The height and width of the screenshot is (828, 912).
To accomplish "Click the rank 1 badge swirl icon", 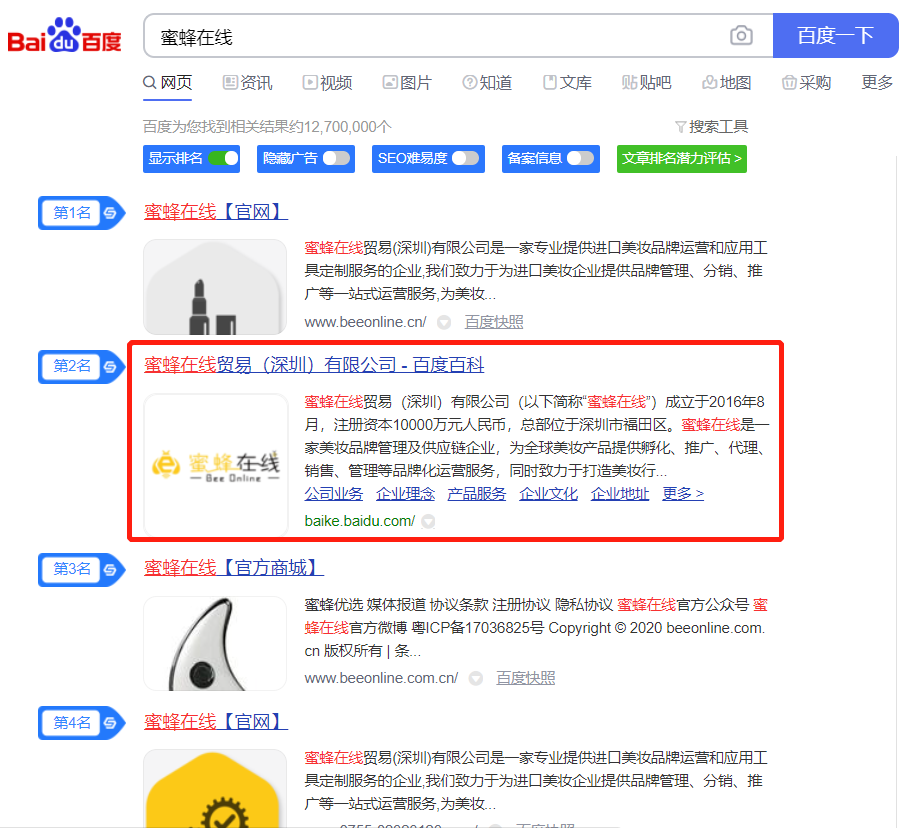I will (110, 213).
